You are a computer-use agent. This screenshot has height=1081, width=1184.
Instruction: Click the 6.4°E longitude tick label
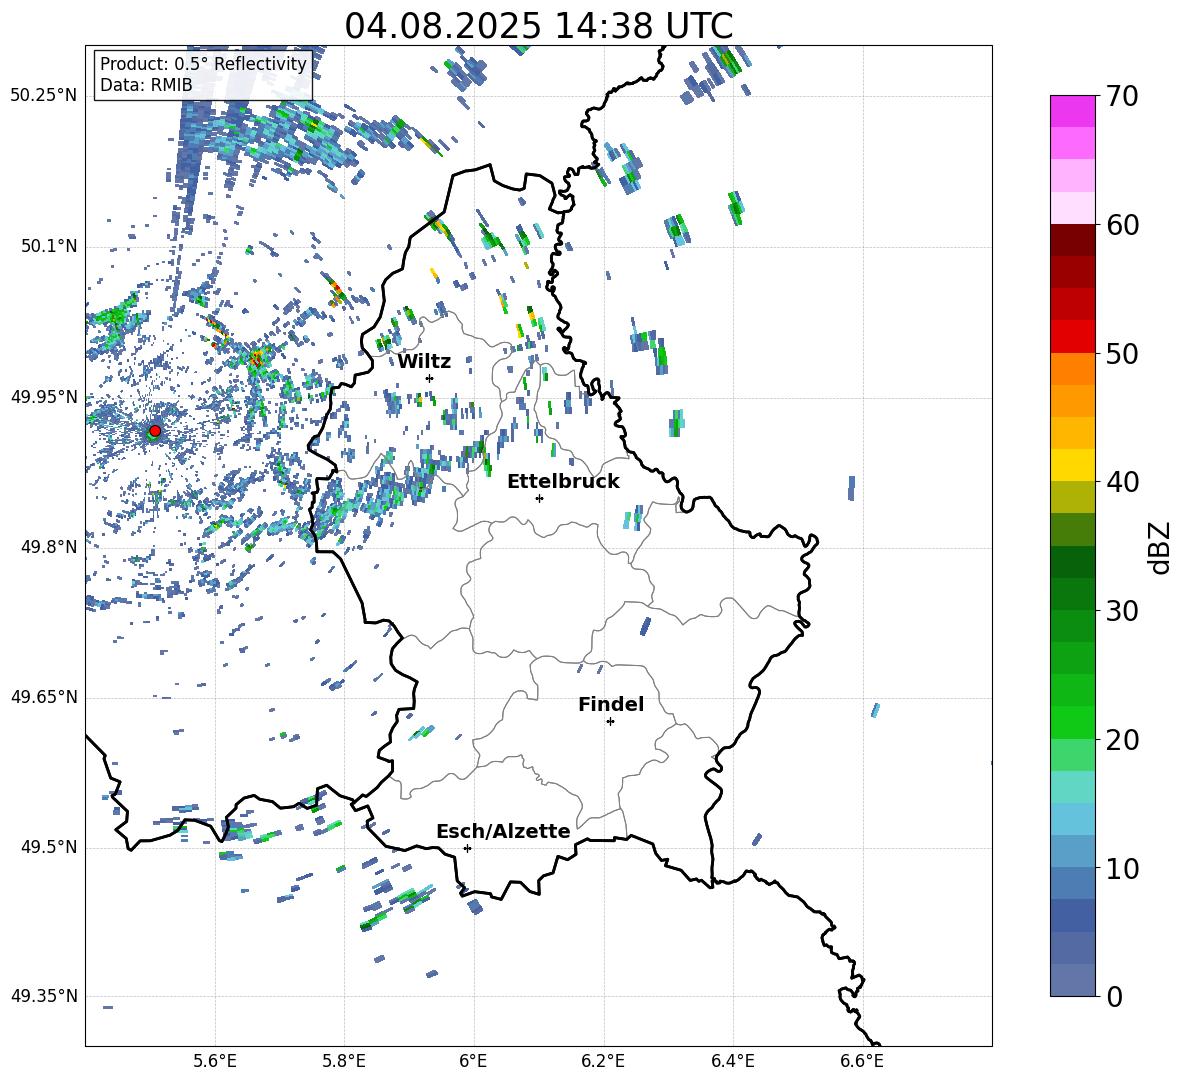(732, 1061)
